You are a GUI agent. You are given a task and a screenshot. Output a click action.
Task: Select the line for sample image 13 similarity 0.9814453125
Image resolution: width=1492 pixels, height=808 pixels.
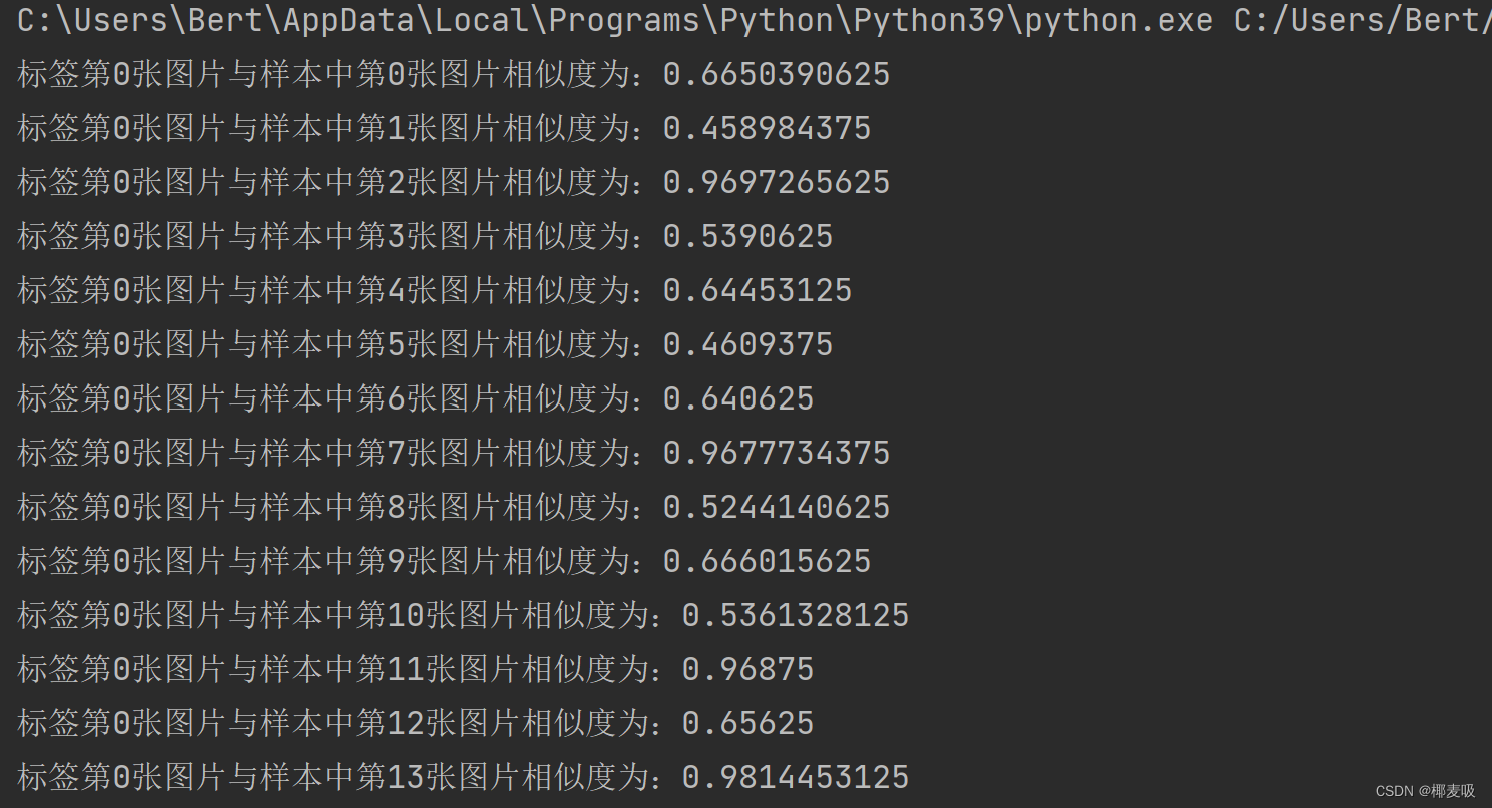[463, 776]
